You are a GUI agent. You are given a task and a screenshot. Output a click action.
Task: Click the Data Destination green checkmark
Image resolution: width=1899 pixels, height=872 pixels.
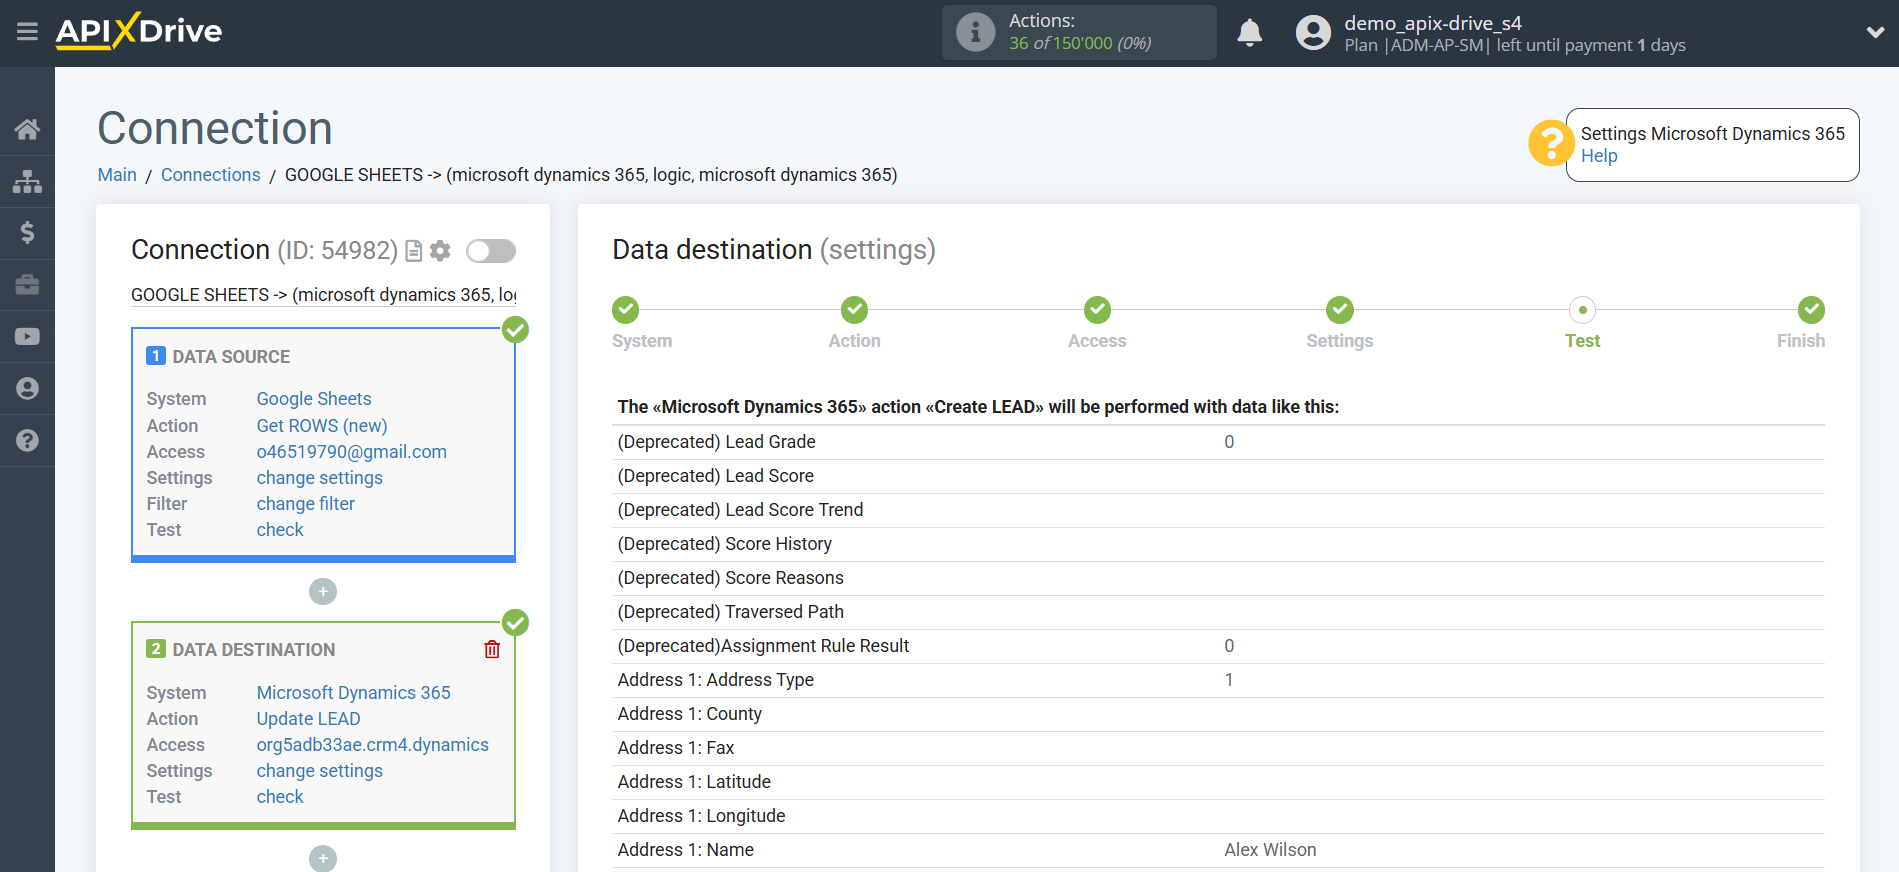coord(515,623)
